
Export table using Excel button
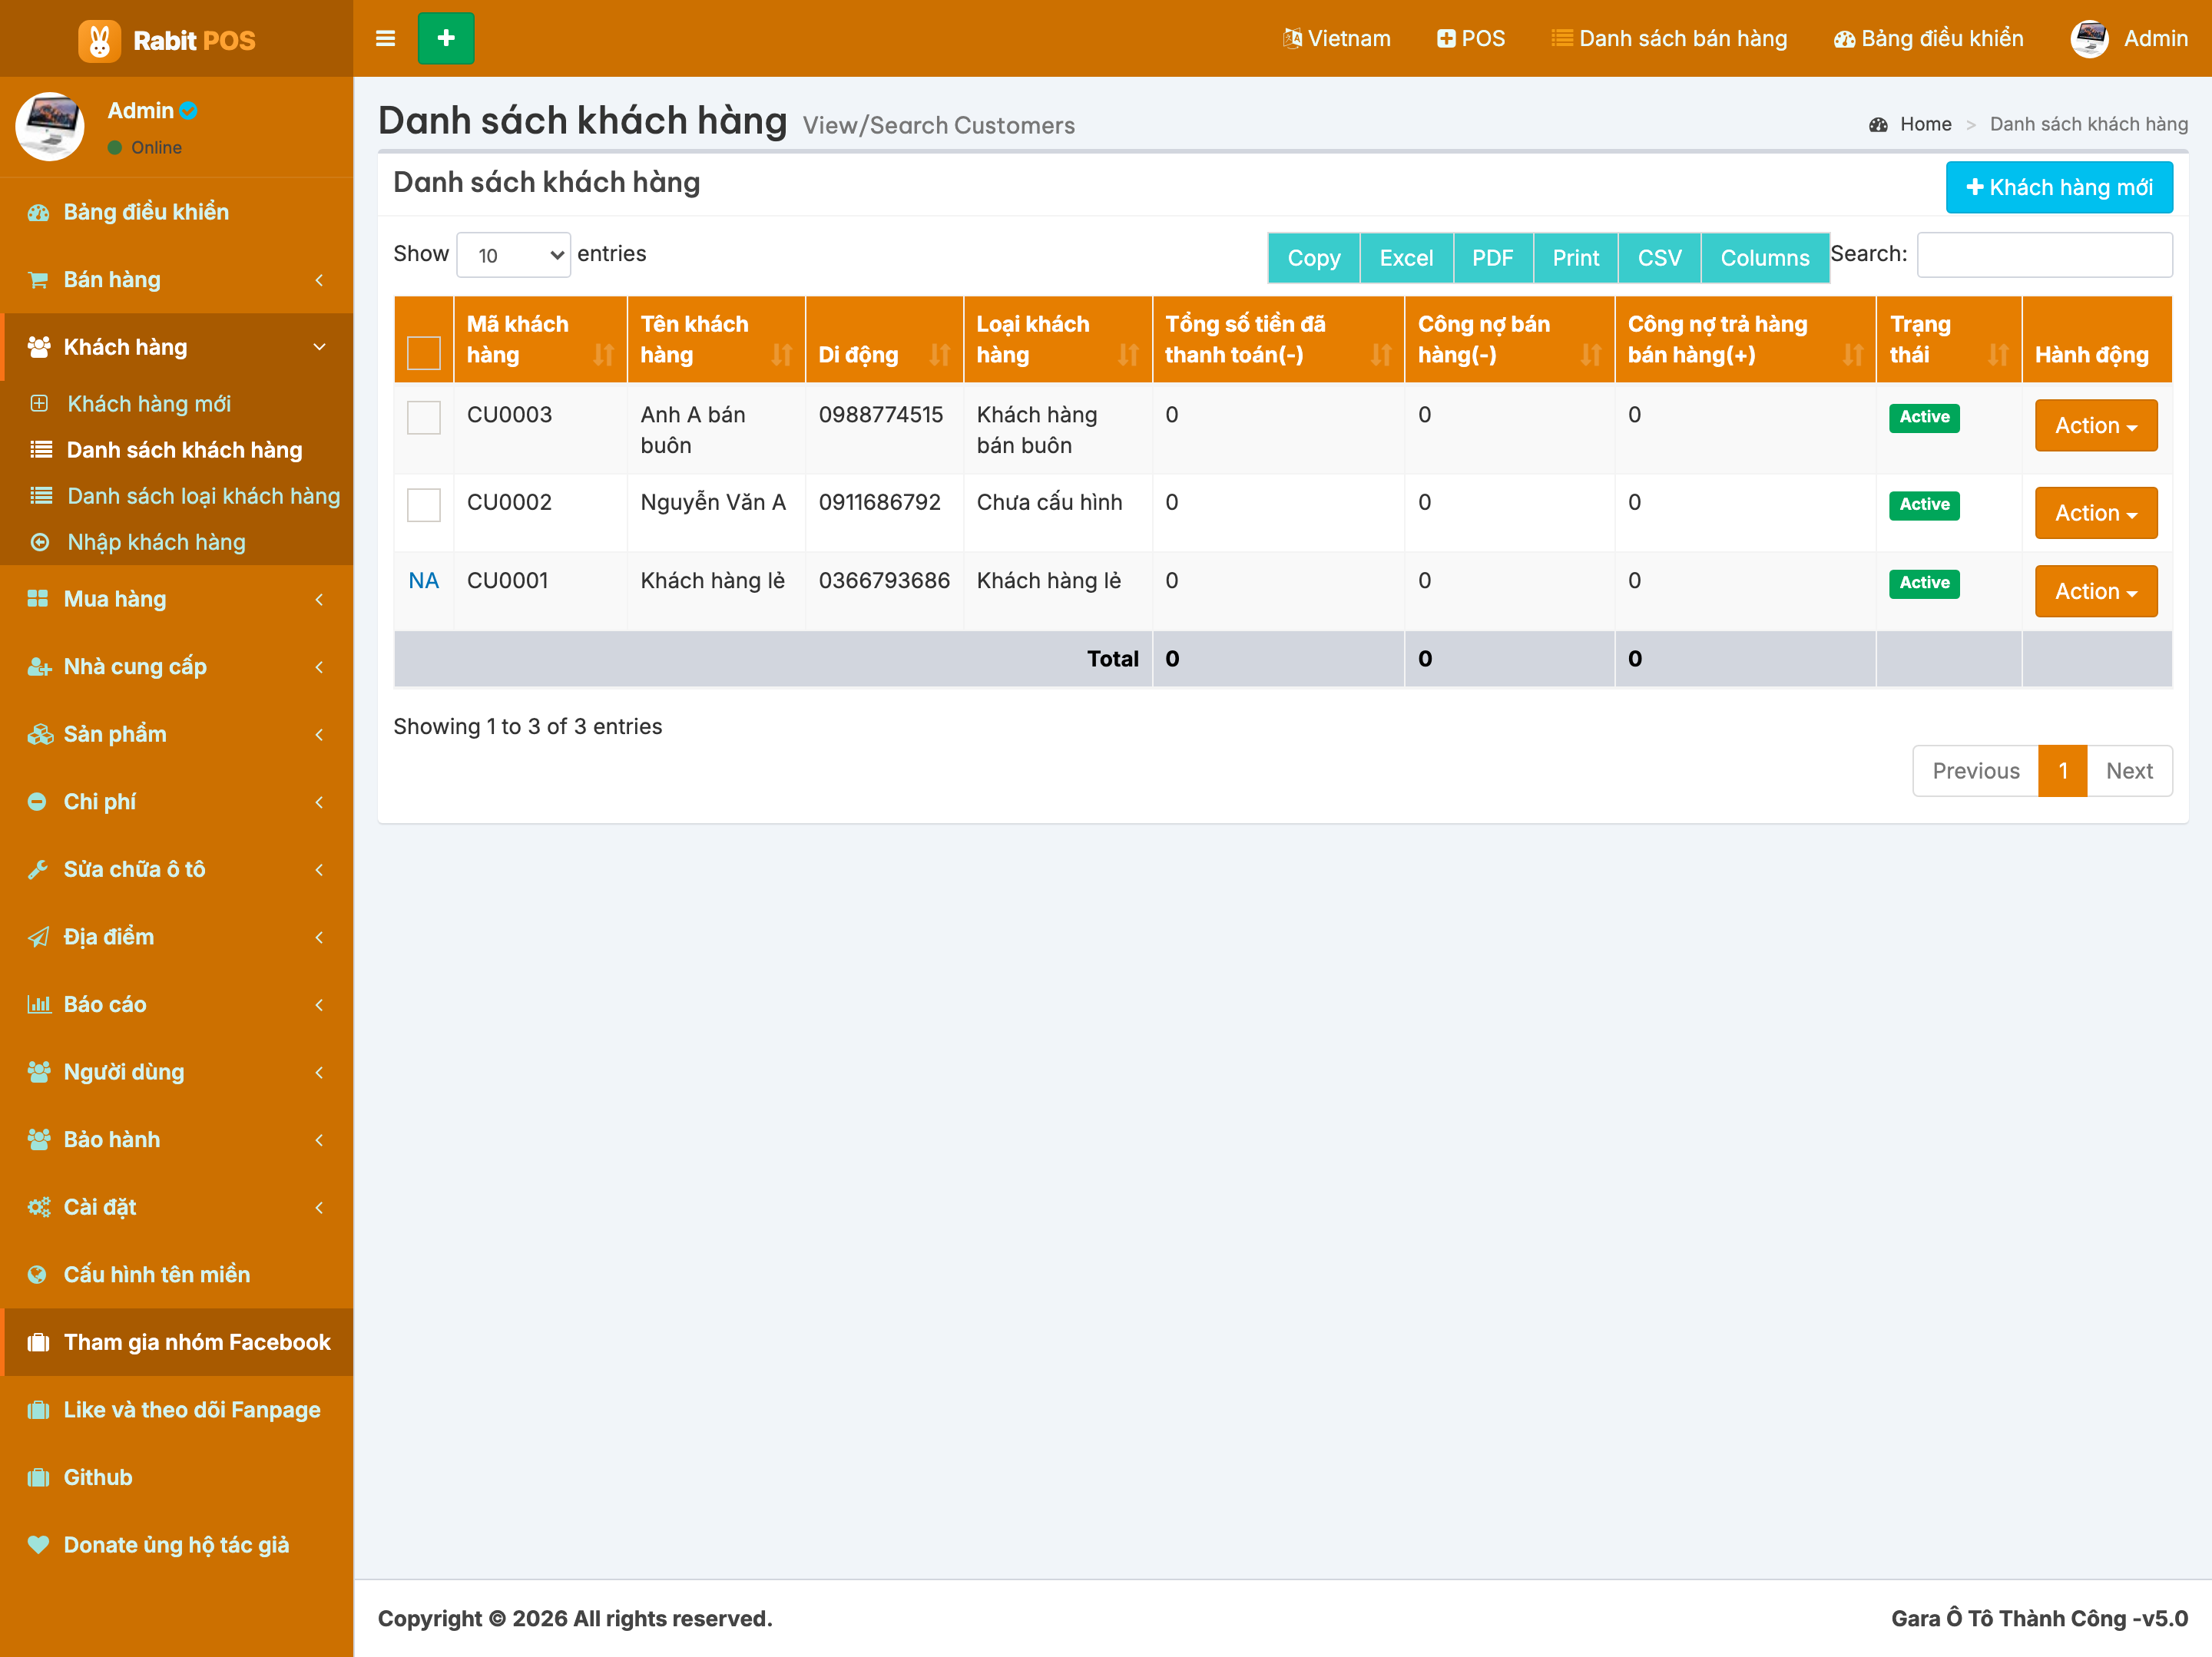click(1405, 258)
